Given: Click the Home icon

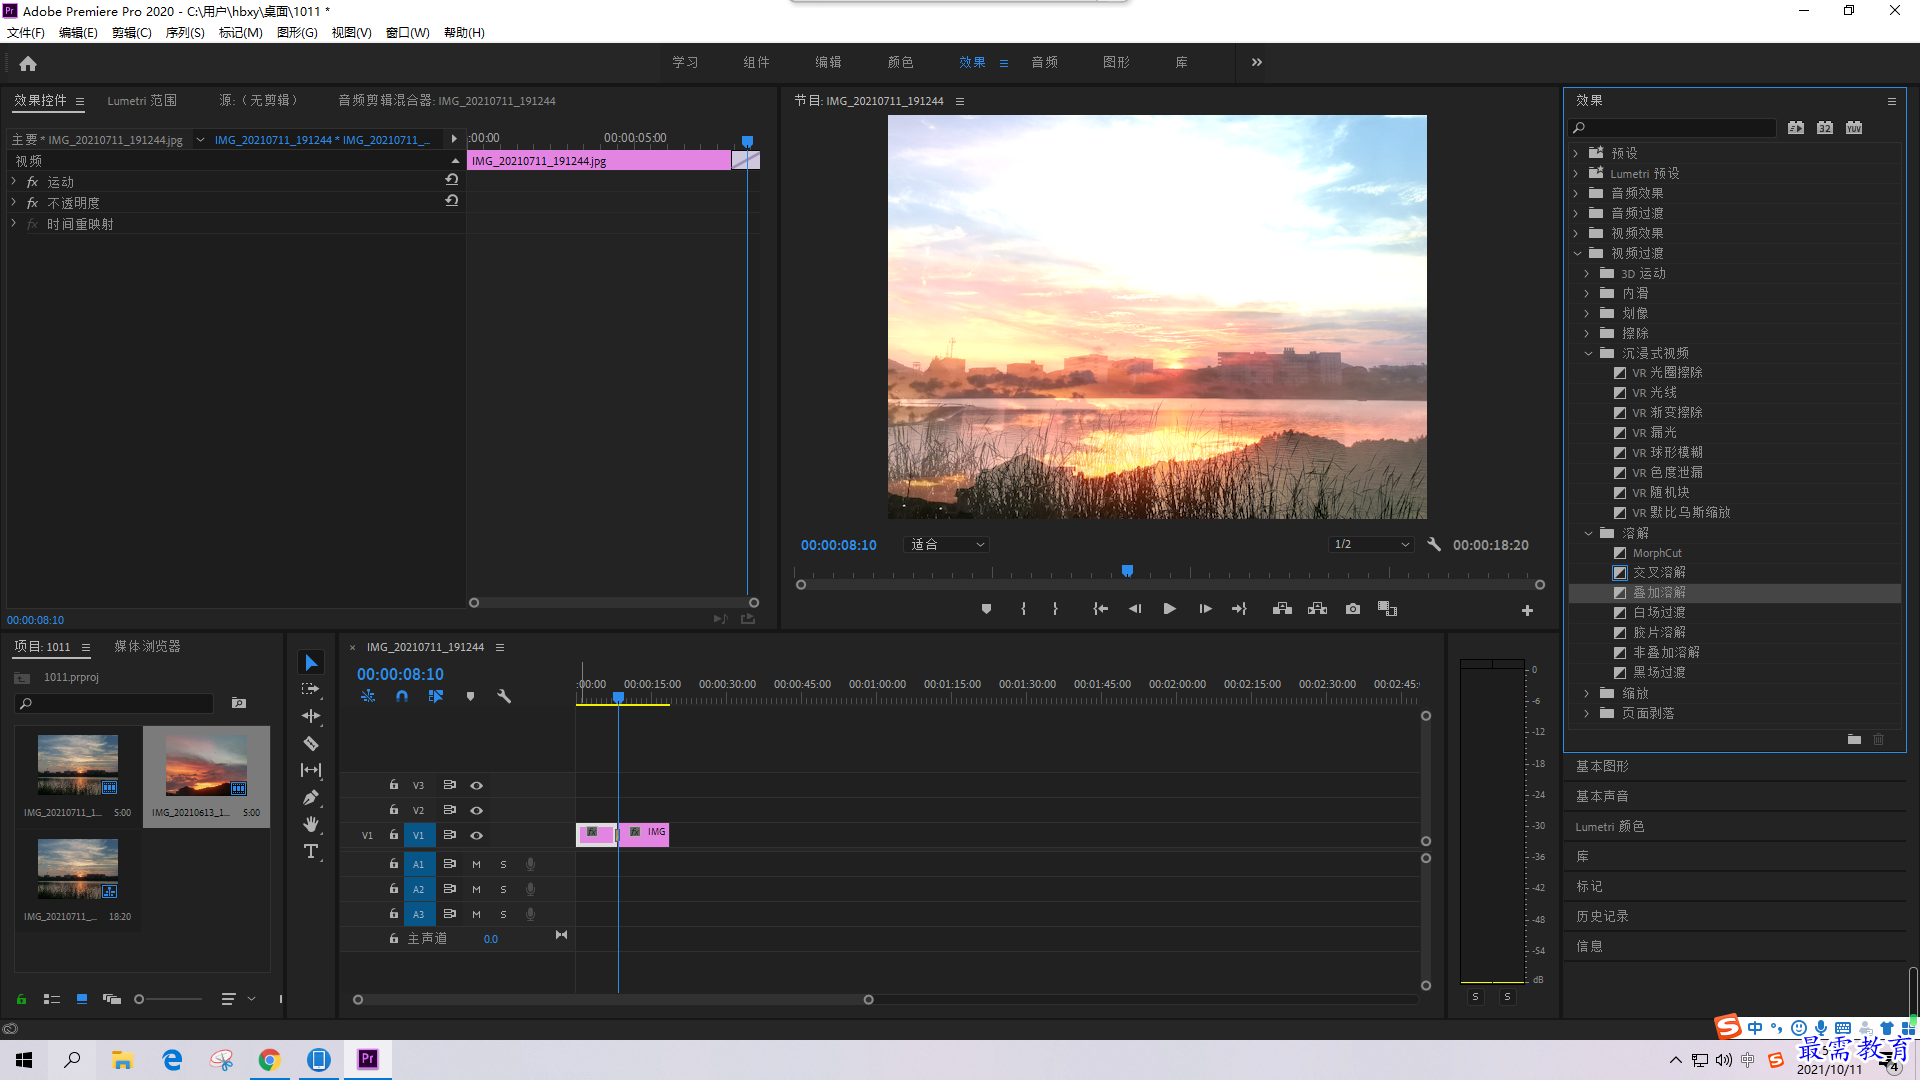Looking at the screenshot, I should tap(28, 63).
